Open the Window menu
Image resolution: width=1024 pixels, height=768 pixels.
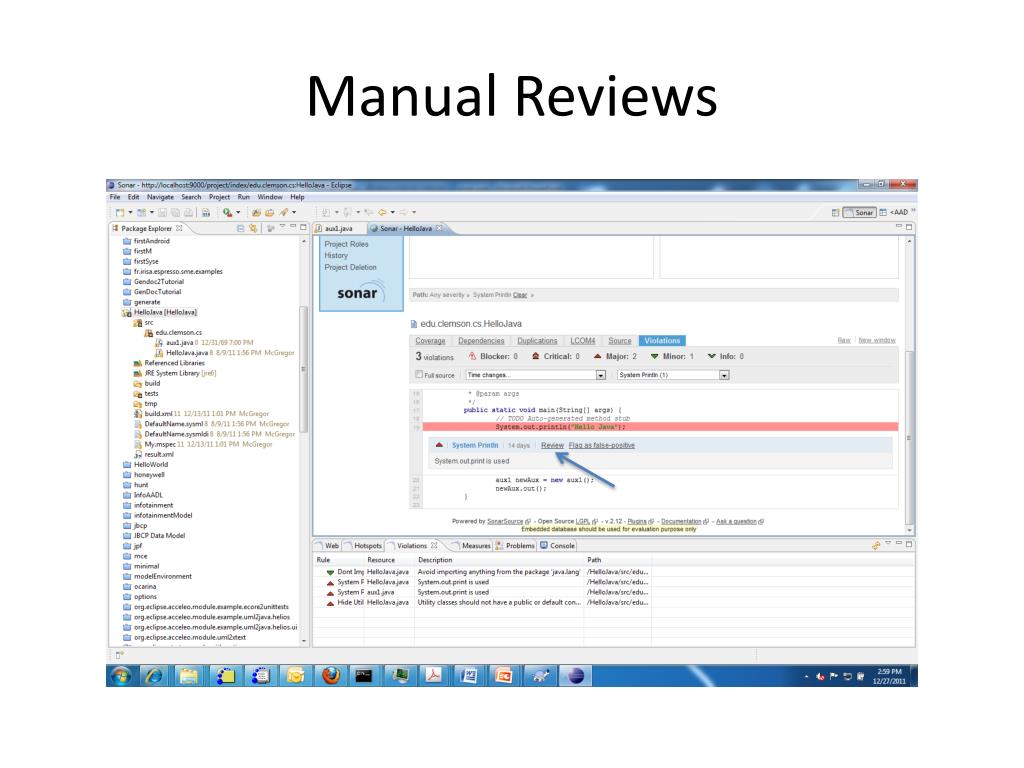pyautogui.click(x=270, y=197)
